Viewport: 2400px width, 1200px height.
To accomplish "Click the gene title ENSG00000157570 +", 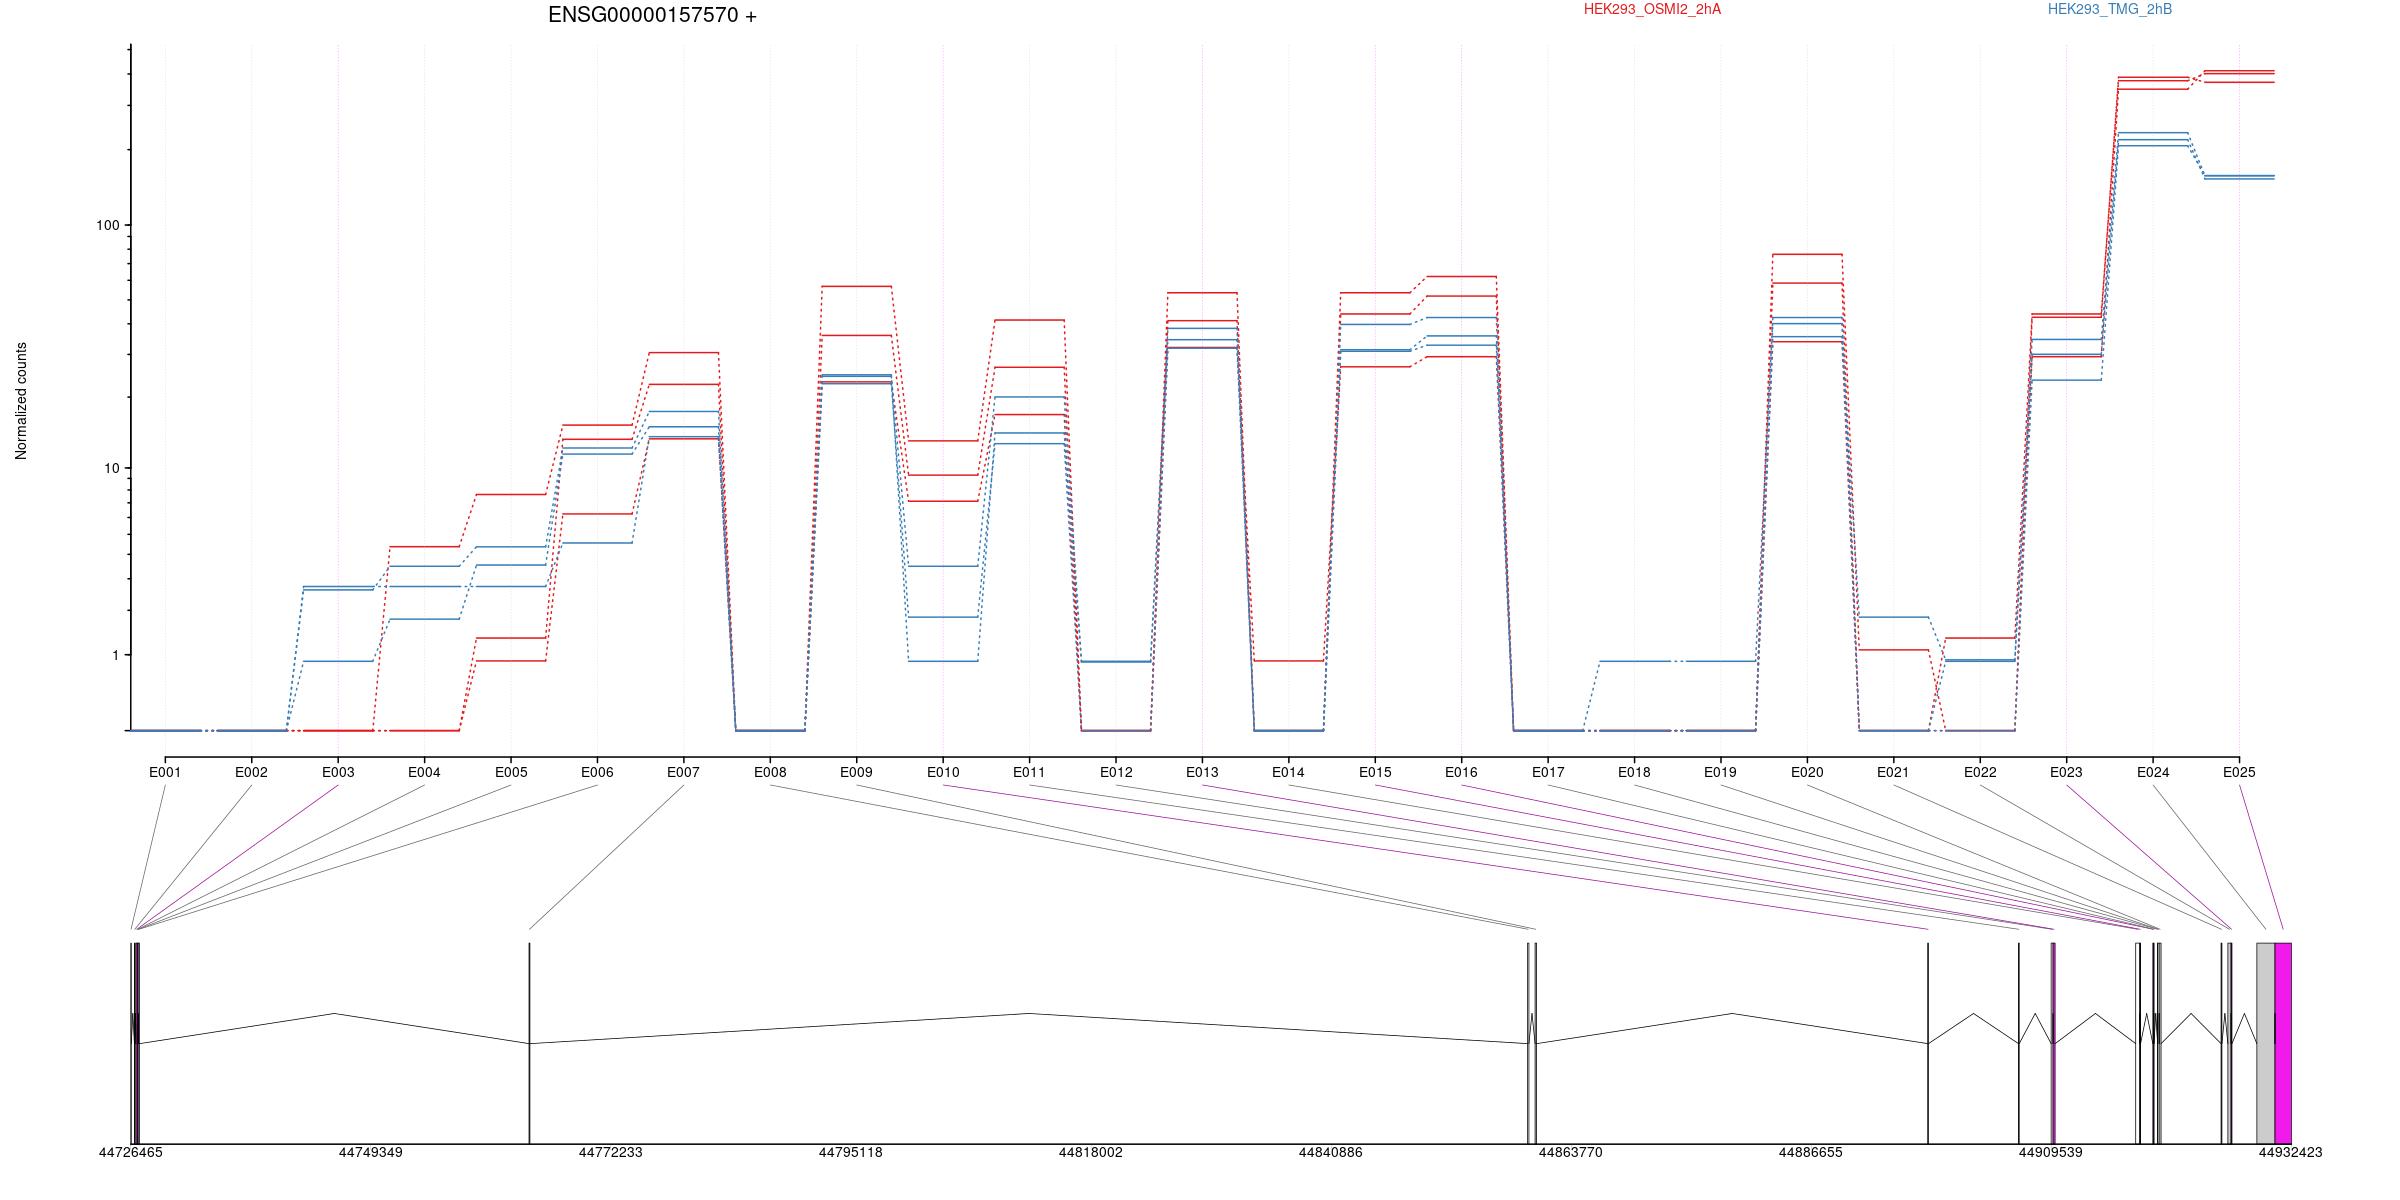I will (652, 15).
